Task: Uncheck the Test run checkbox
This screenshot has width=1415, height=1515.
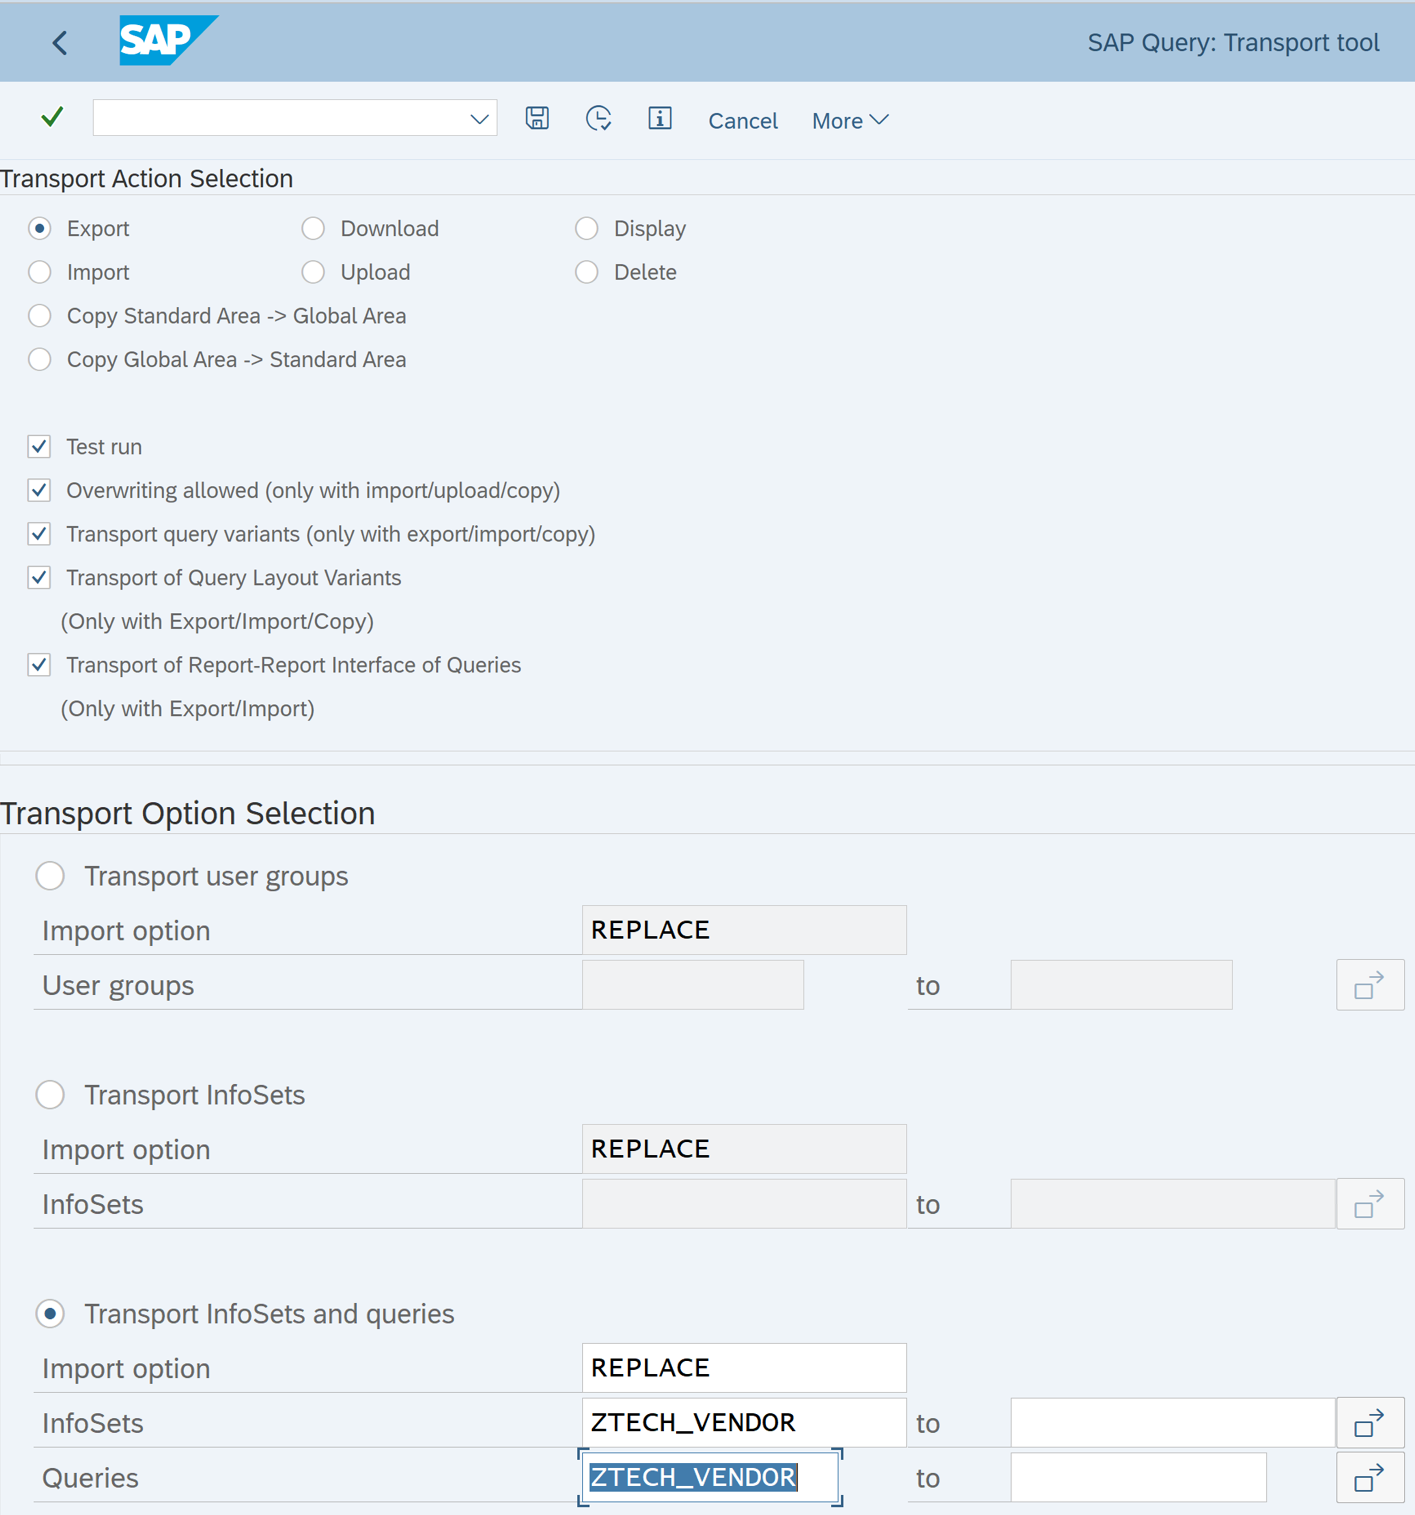Action: [40, 447]
